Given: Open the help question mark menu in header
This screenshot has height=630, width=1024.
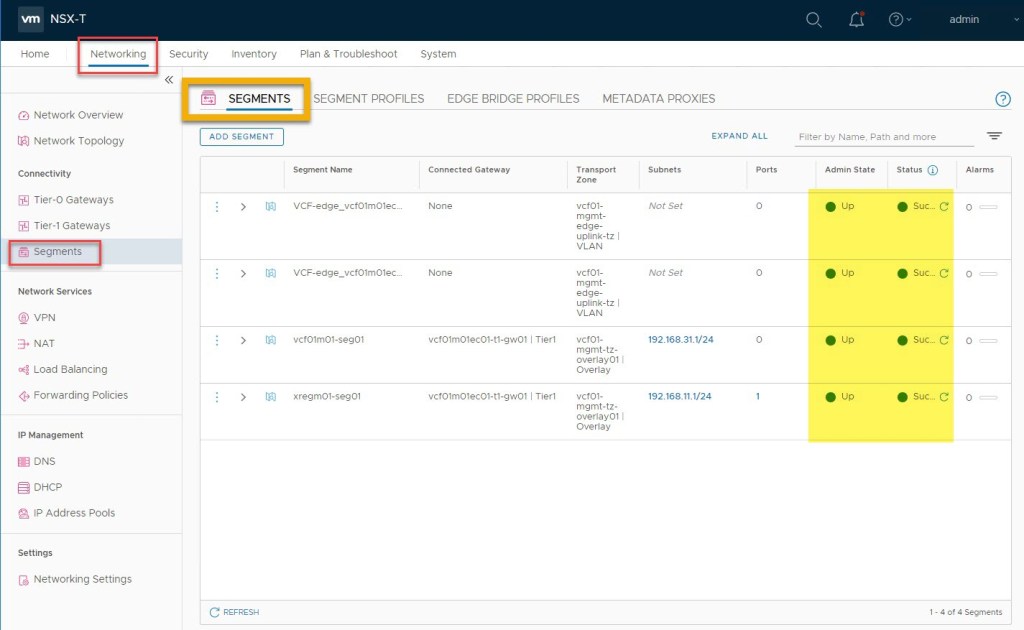Looking at the screenshot, I should (x=896, y=20).
